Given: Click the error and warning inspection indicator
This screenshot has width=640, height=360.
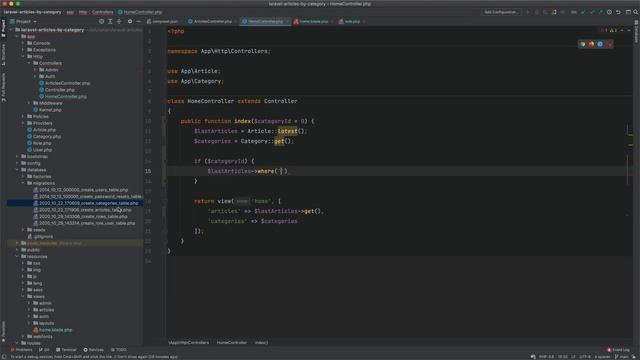Looking at the screenshot, I should click(x=609, y=31).
